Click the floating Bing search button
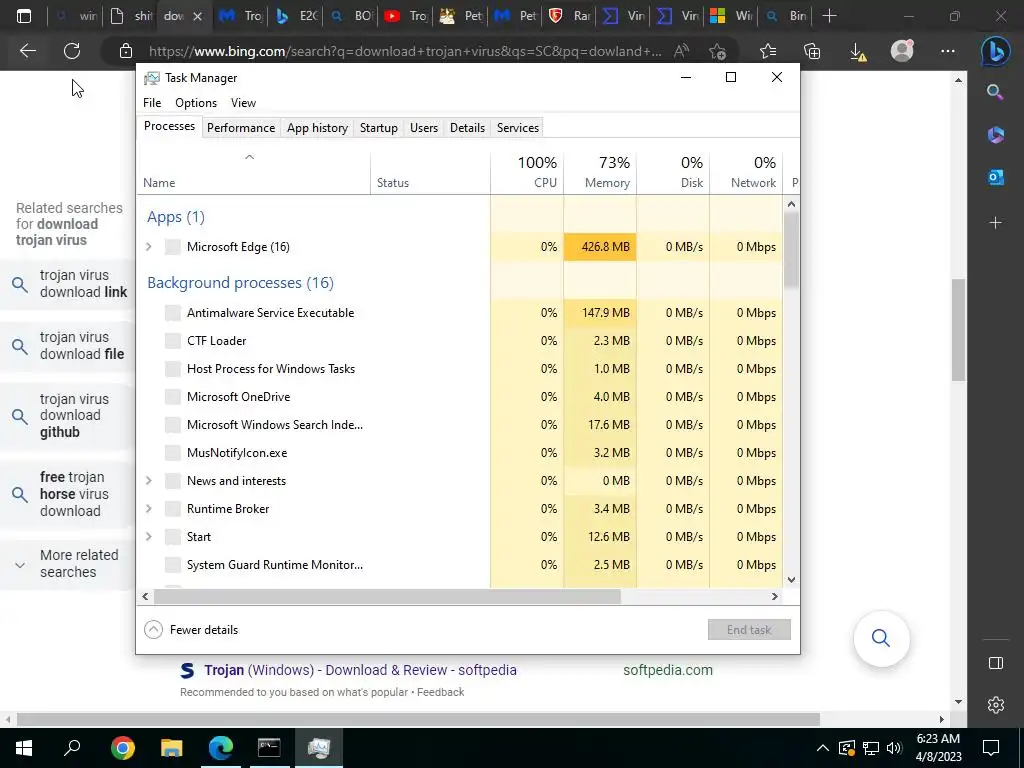The height and width of the screenshot is (768, 1024). pos(881,638)
